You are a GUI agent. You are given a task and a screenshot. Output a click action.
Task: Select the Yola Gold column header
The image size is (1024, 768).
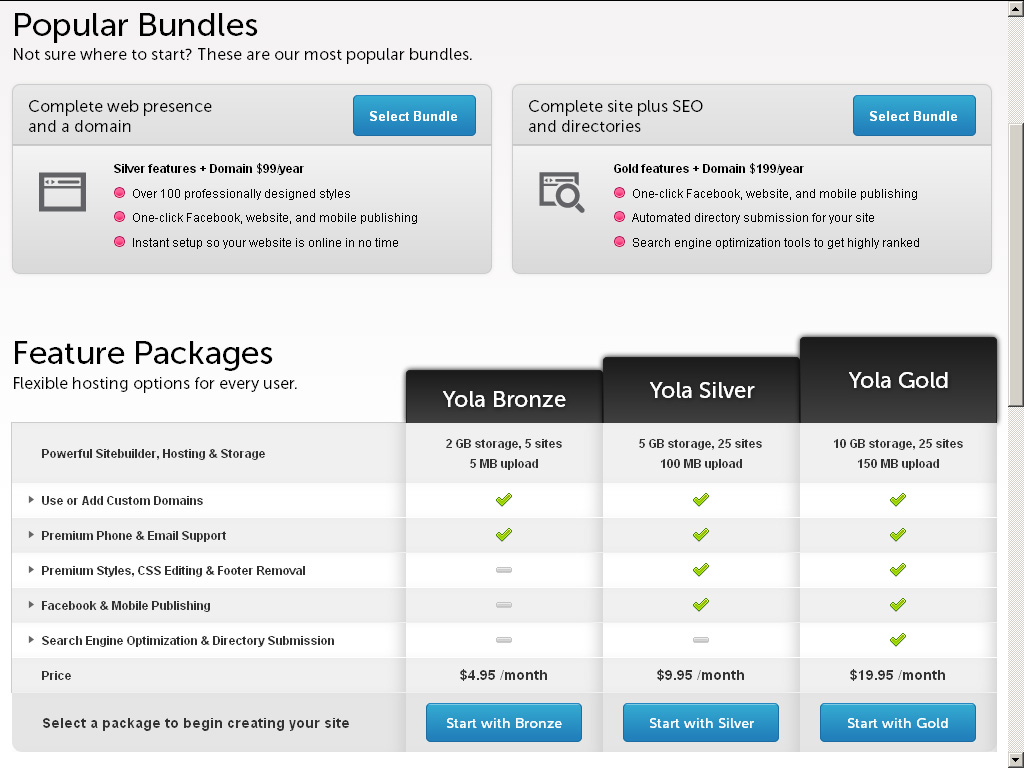coord(898,380)
